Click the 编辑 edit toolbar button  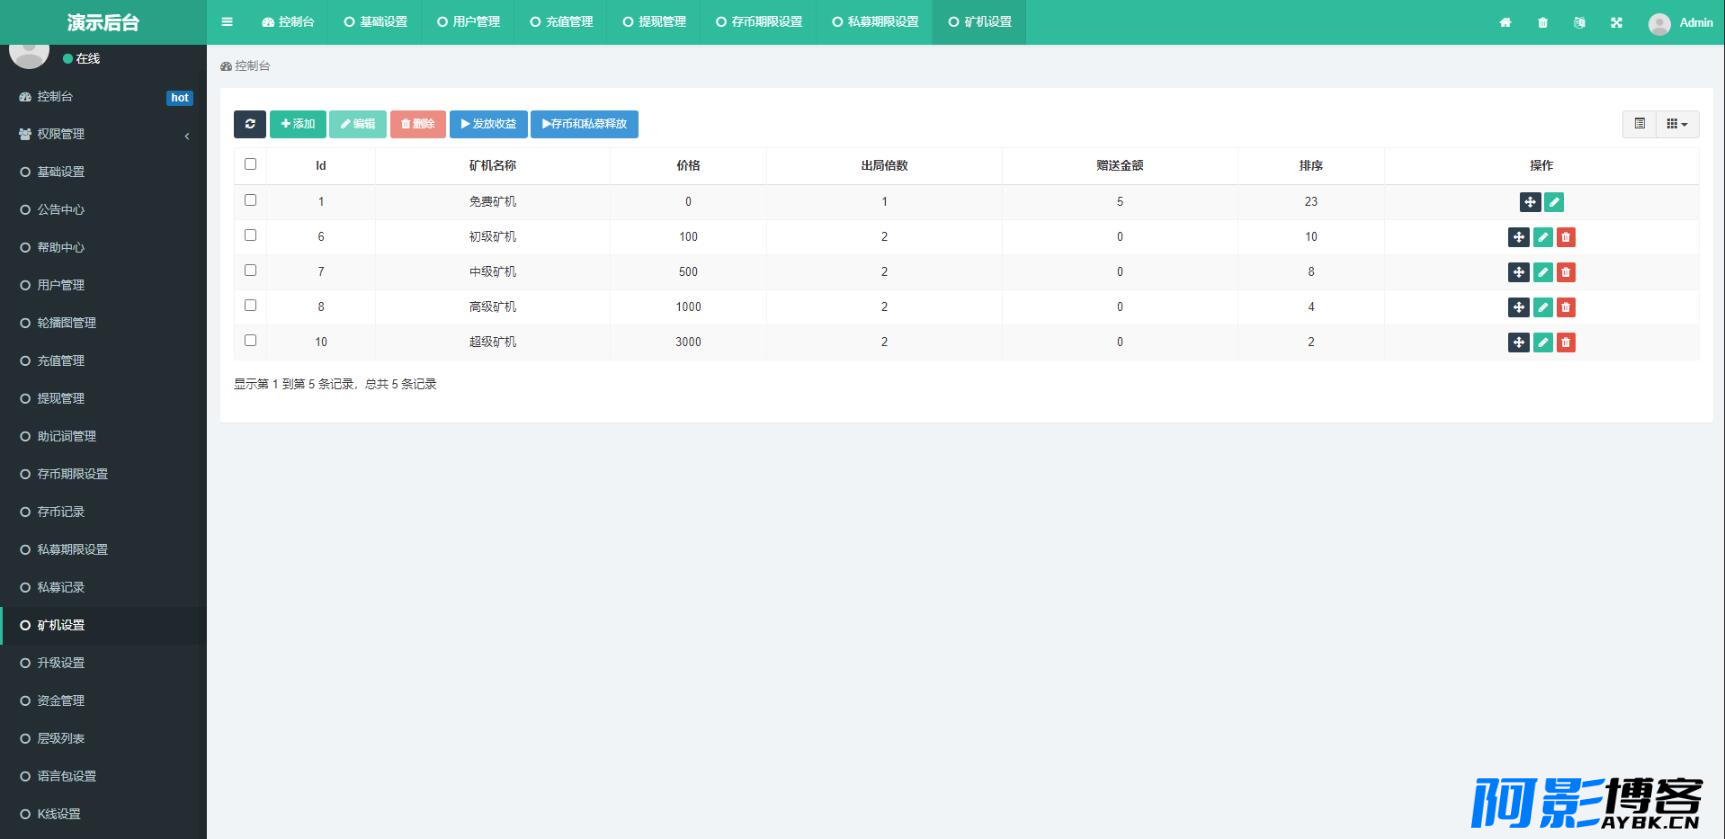pyautogui.click(x=357, y=124)
